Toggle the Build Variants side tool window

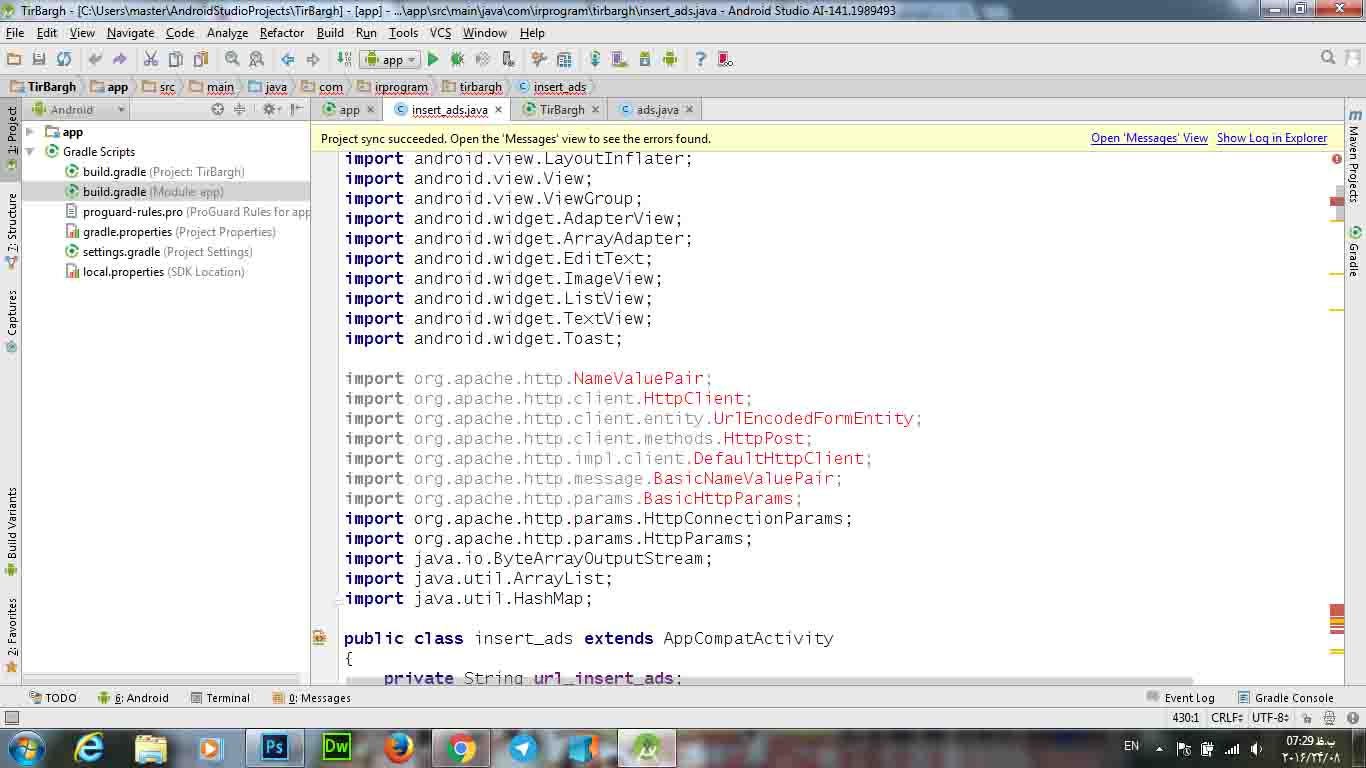pyautogui.click(x=12, y=531)
